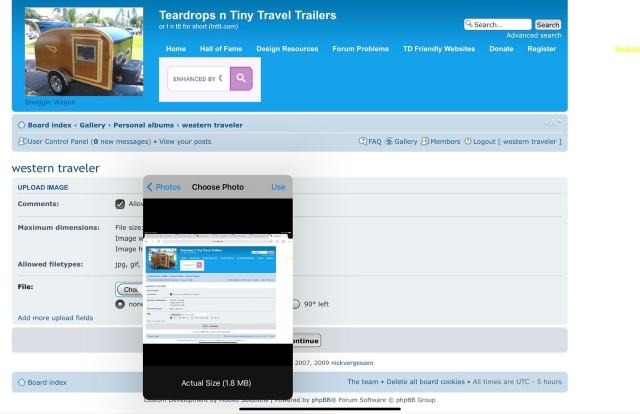640x414 pixels.
Task: Click the Teardrops n Tiny Travel Trailers title
Action: pos(247,15)
